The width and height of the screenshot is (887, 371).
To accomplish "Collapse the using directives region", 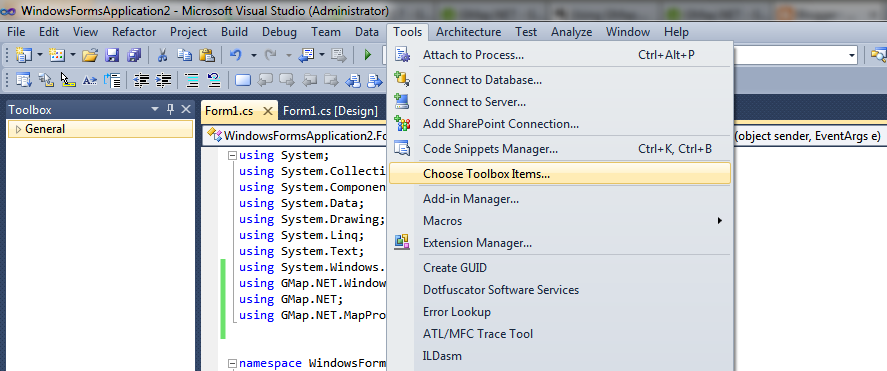I will (232, 156).
